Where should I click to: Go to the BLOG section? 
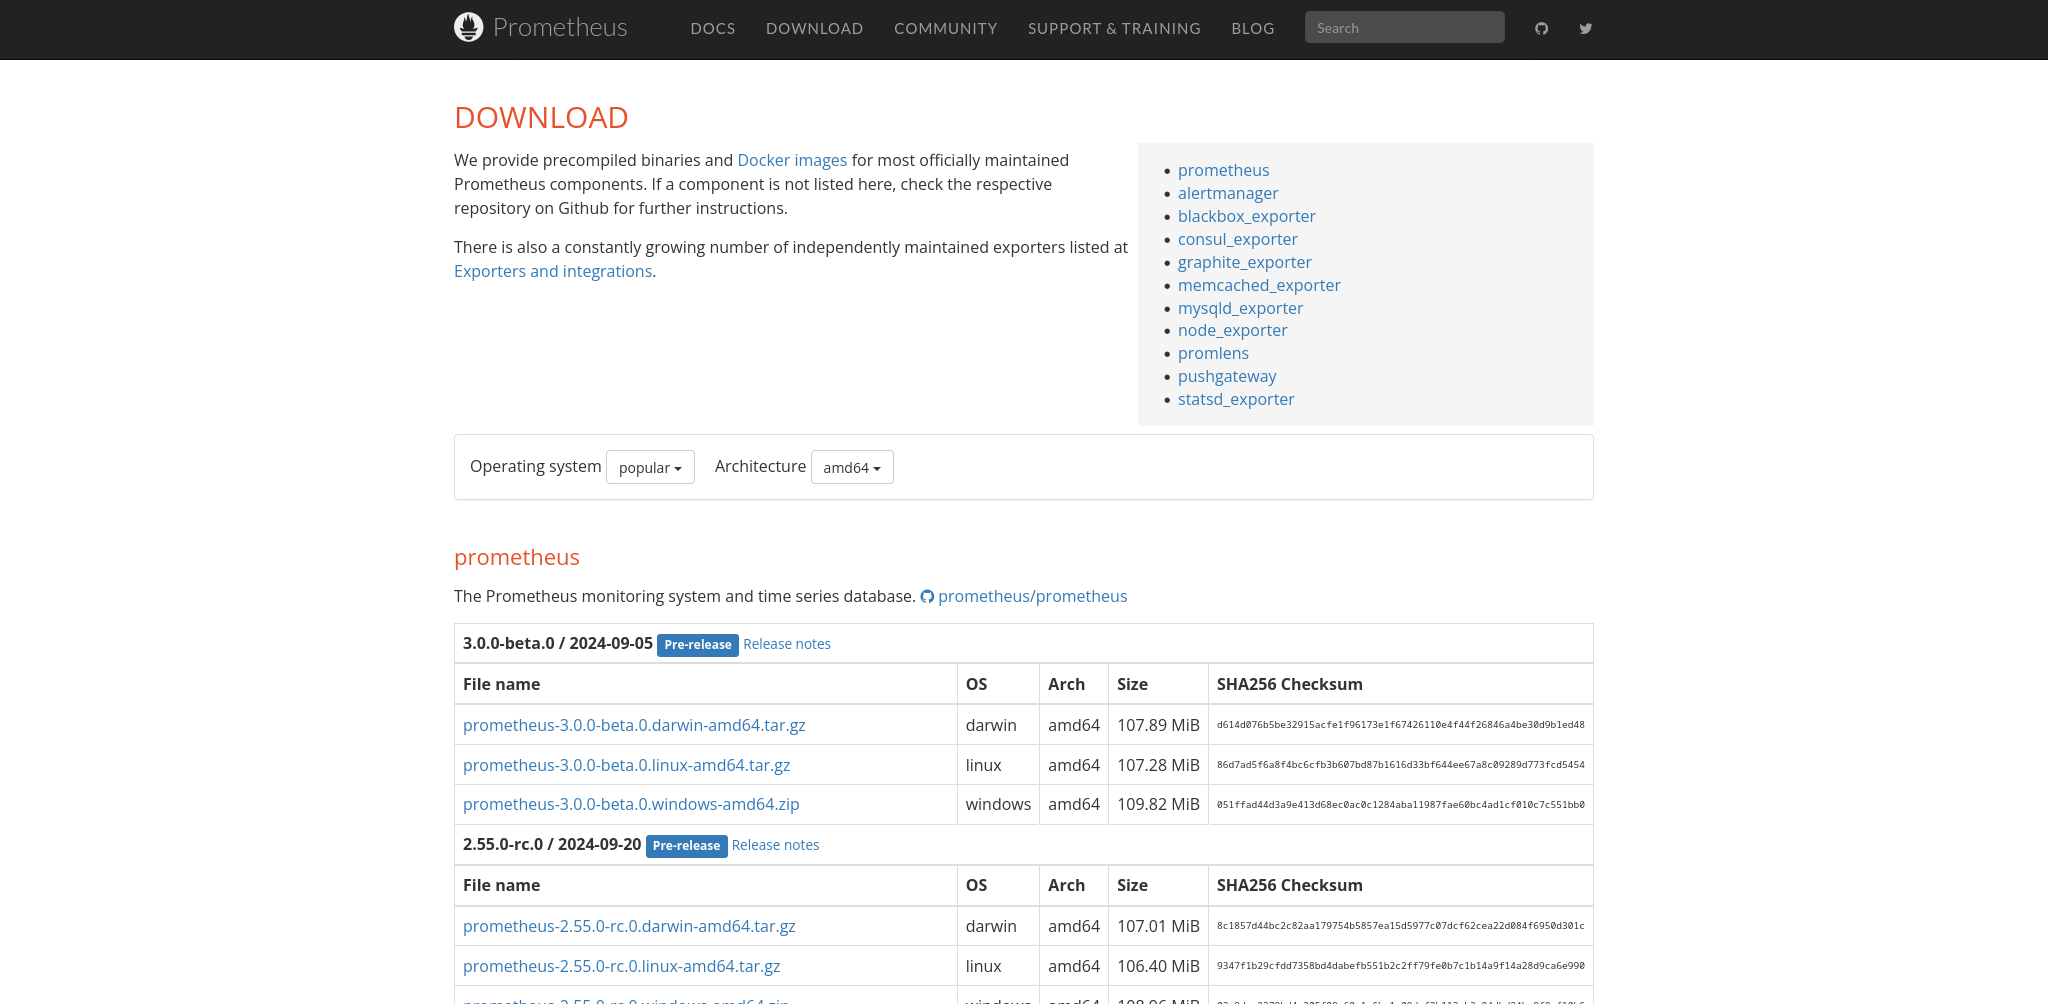tap(1252, 28)
